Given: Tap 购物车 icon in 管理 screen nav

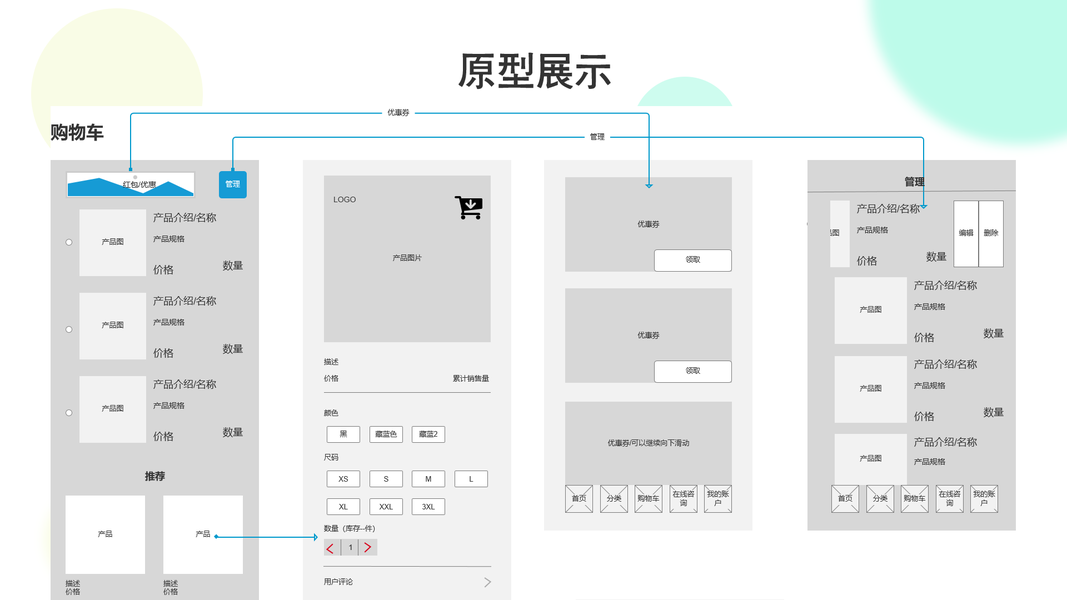Looking at the screenshot, I should [x=915, y=499].
